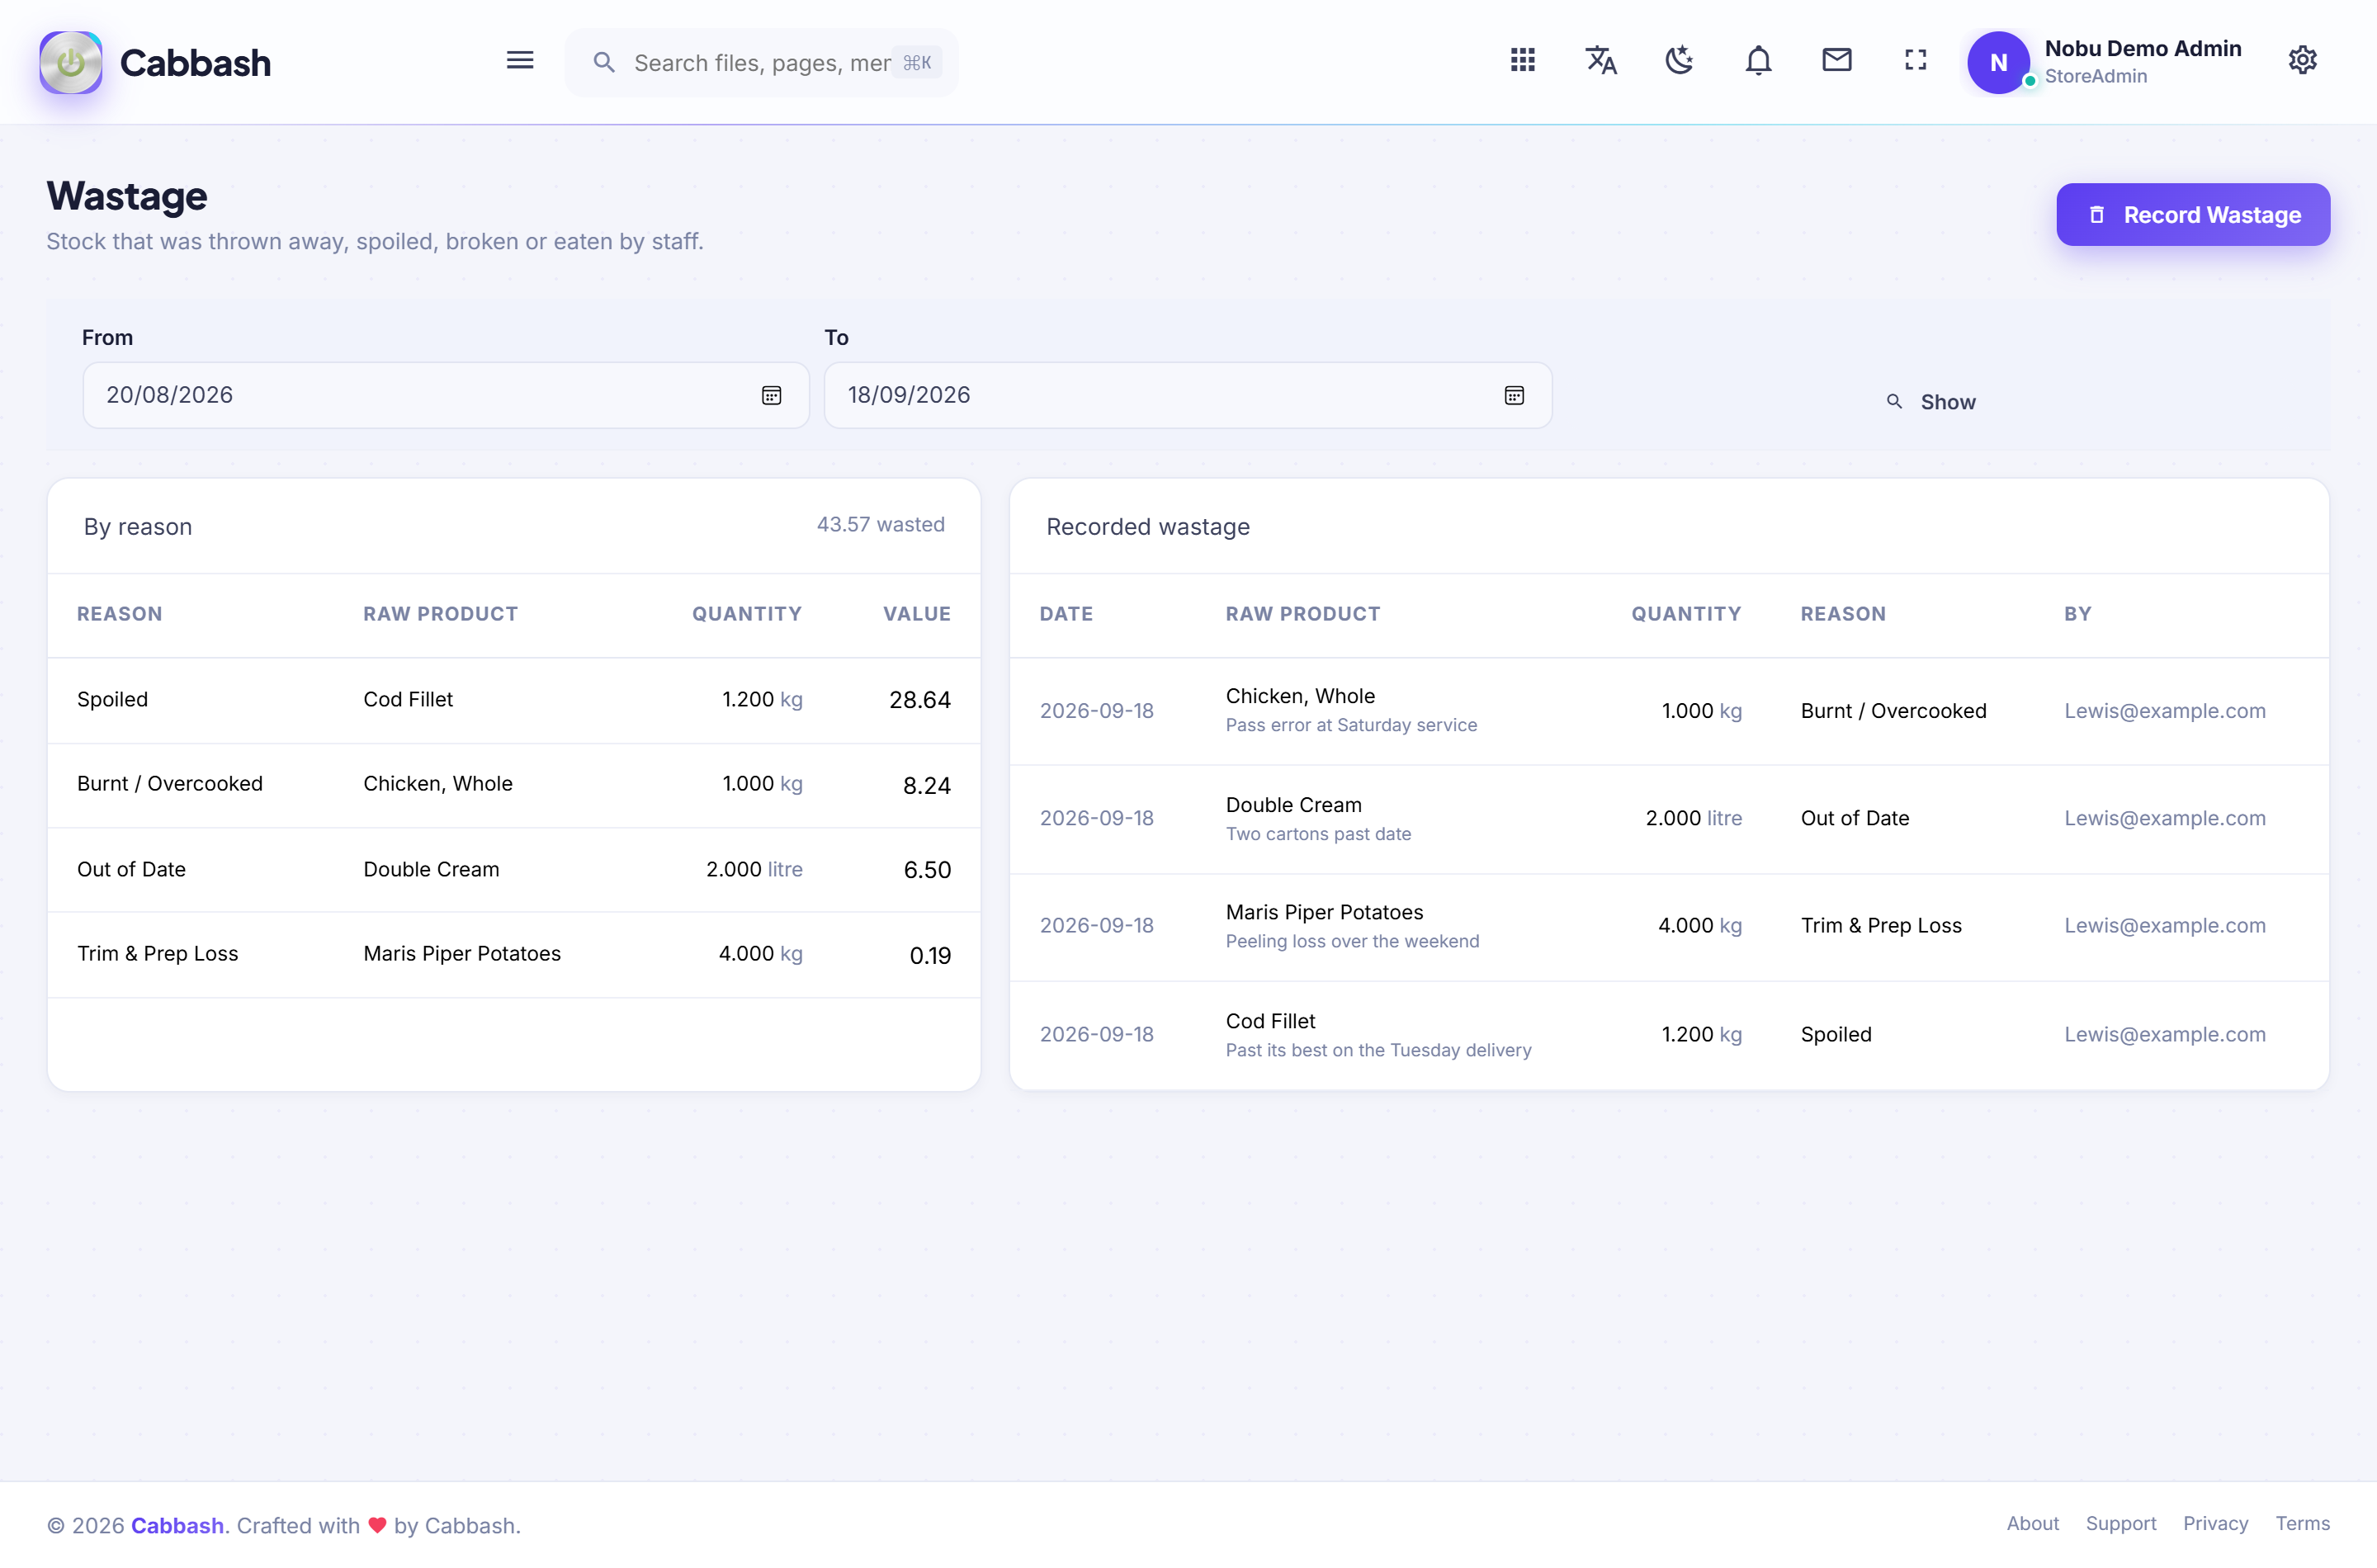Open the language translation selector
The height and width of the screenshot is (1568, 2377).
(1601, 60)
